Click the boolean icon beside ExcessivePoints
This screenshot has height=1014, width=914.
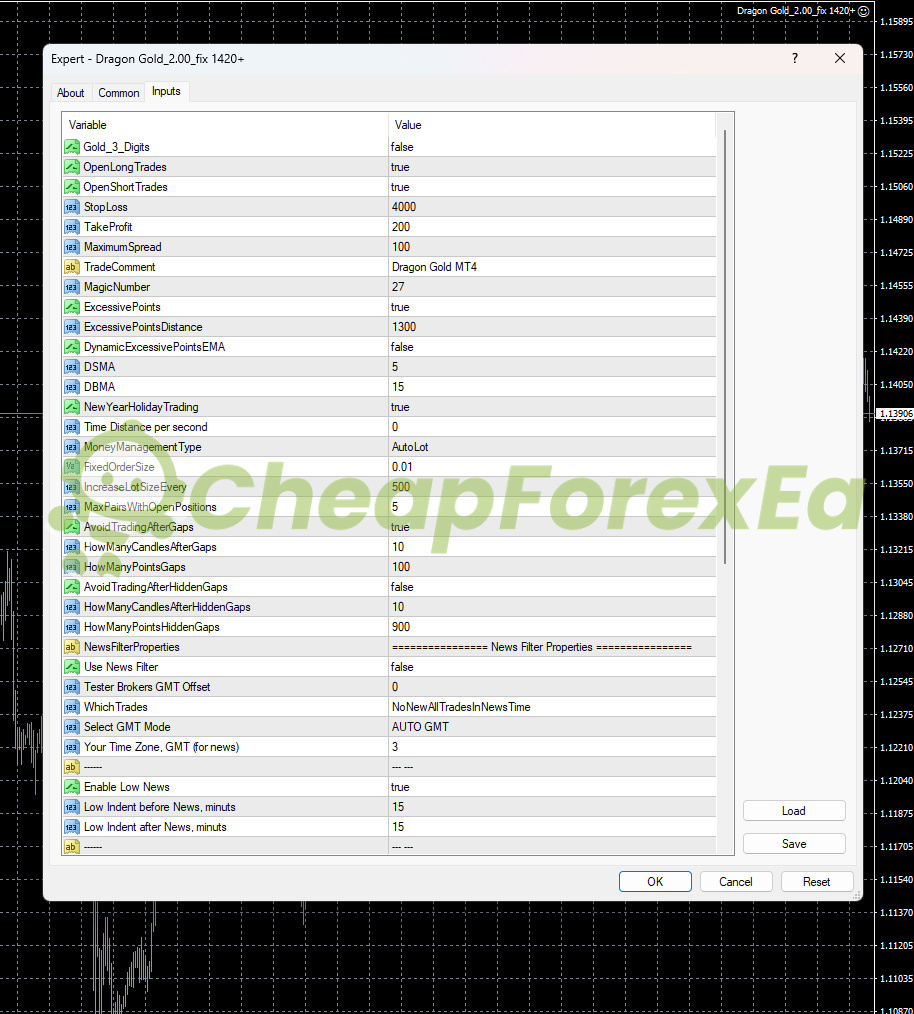click(x=72, y=307)
